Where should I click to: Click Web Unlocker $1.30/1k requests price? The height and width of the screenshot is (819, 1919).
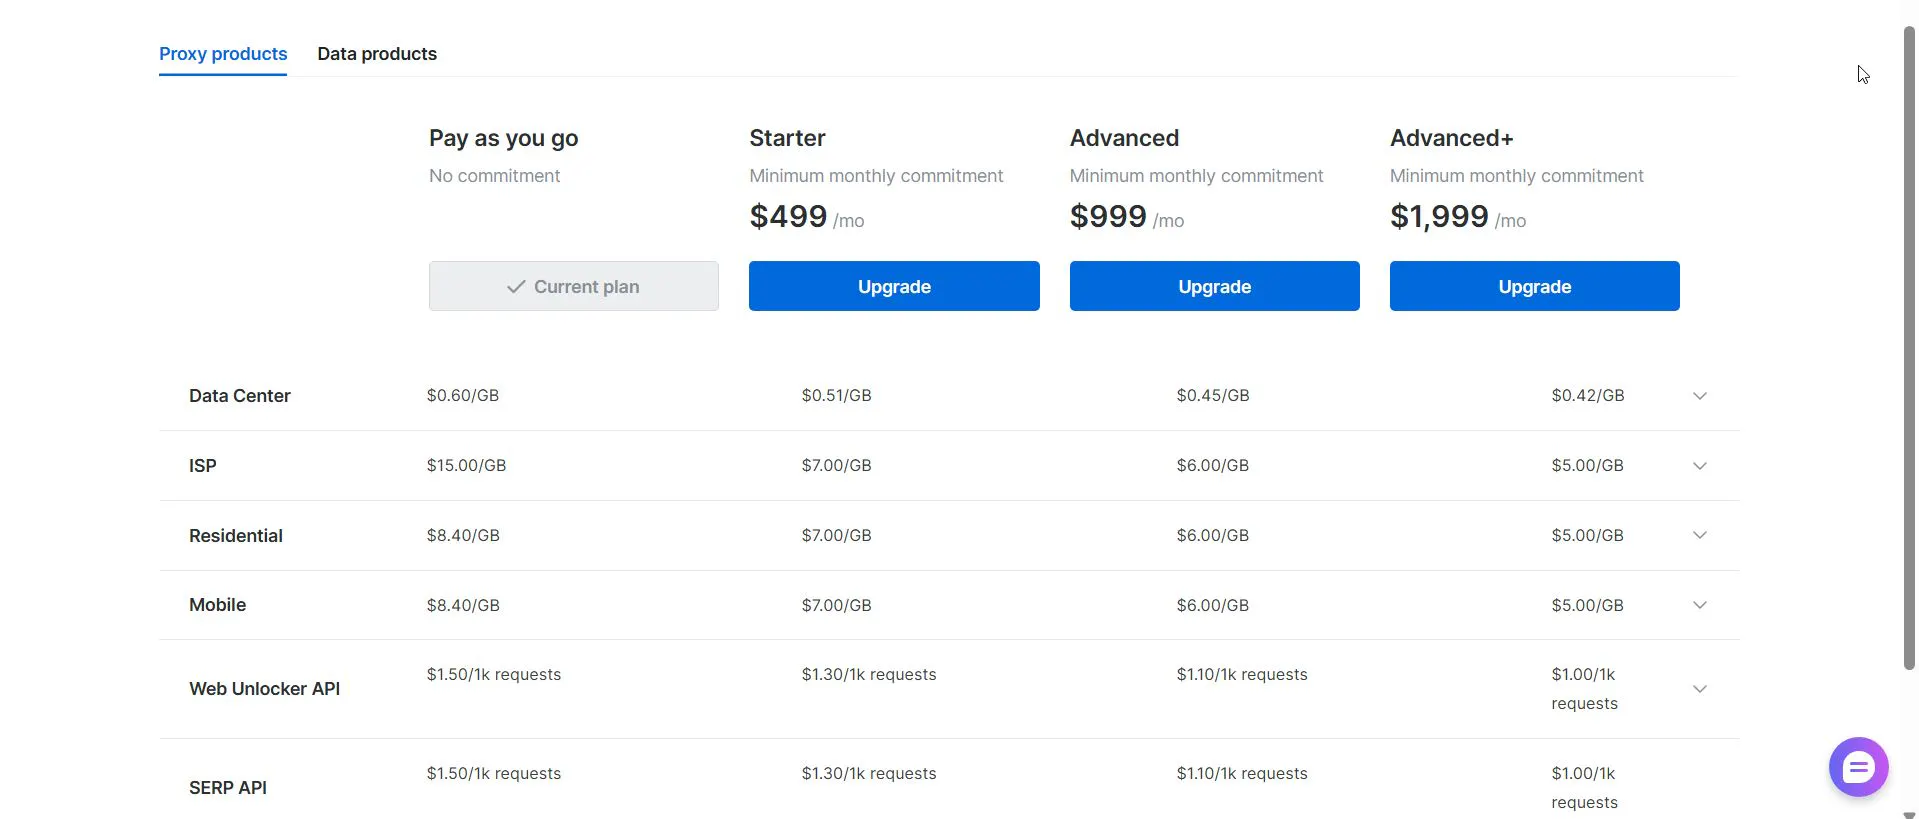coord(869,675)
